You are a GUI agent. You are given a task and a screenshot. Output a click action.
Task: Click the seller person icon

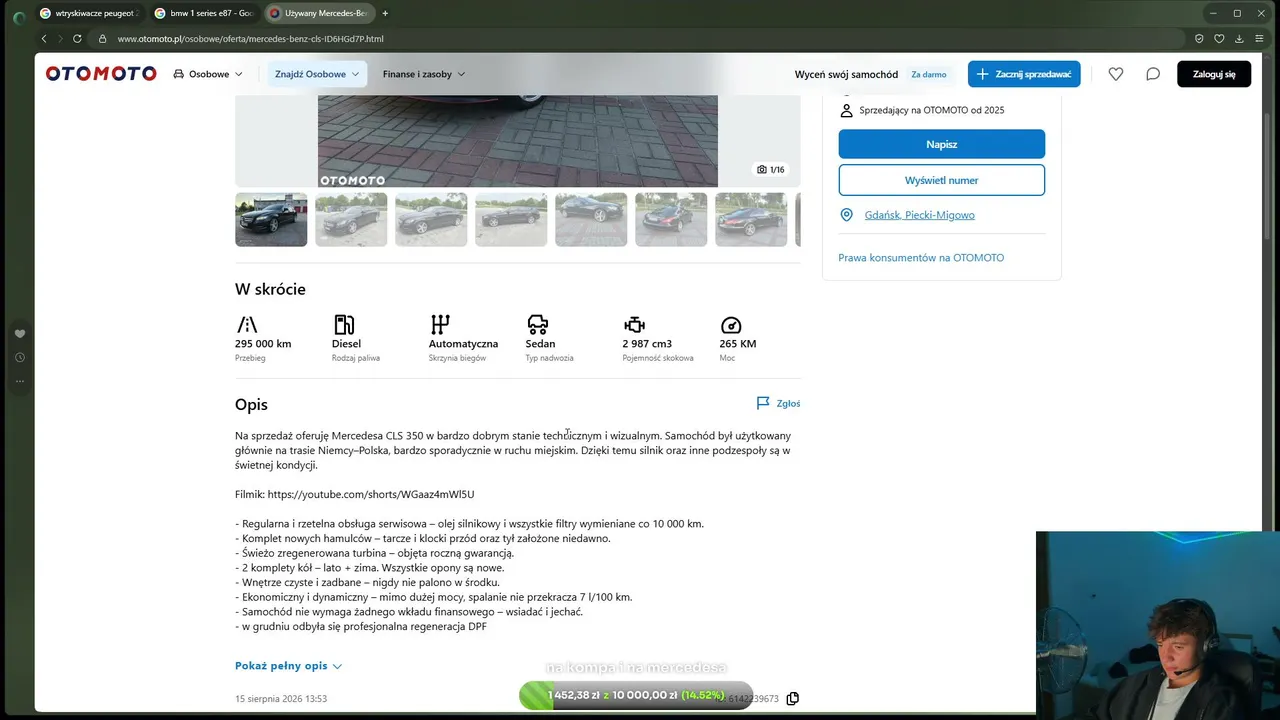(846, 110)
